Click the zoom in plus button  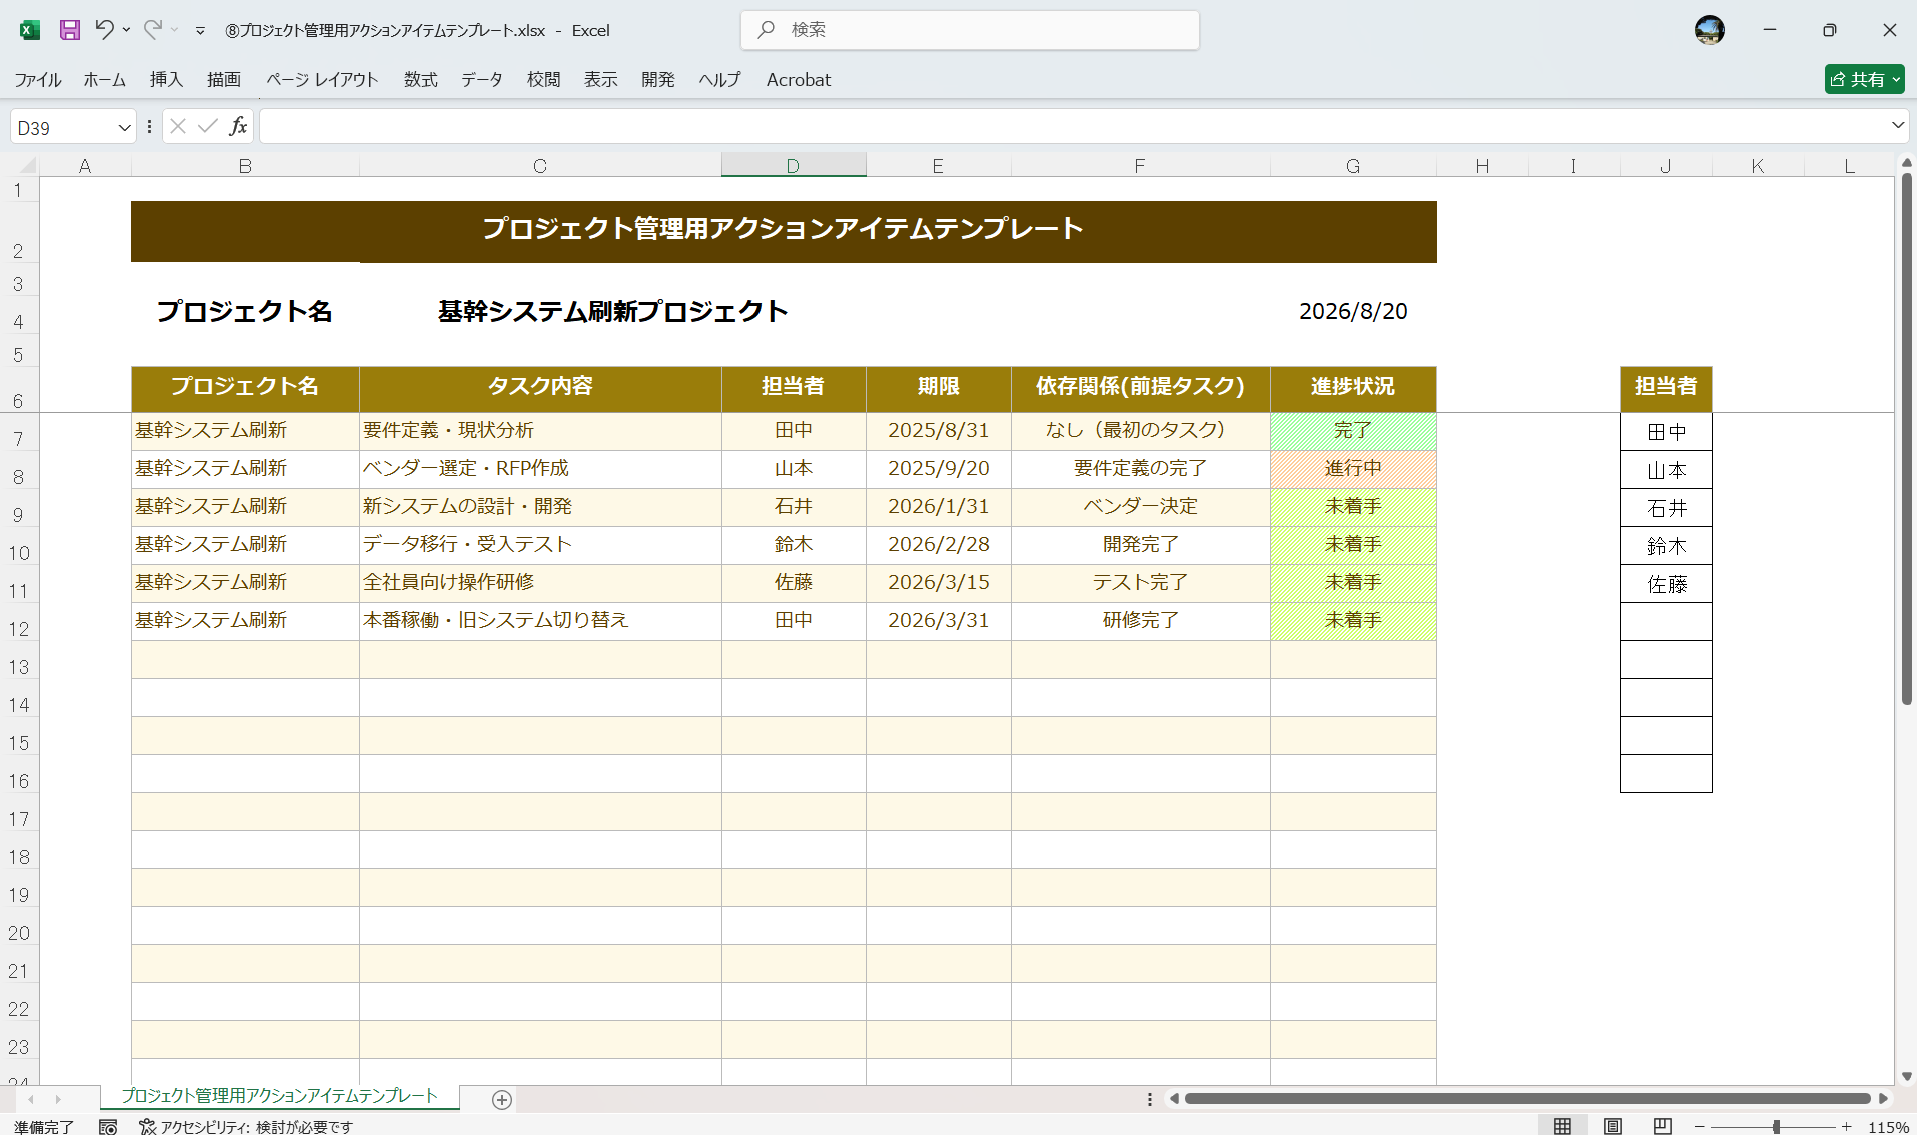point(1846,1126)
